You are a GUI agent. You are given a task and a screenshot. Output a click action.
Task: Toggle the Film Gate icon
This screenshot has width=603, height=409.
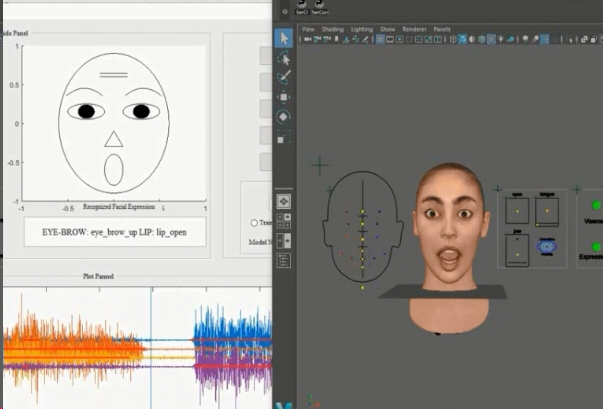coord(390,39)
